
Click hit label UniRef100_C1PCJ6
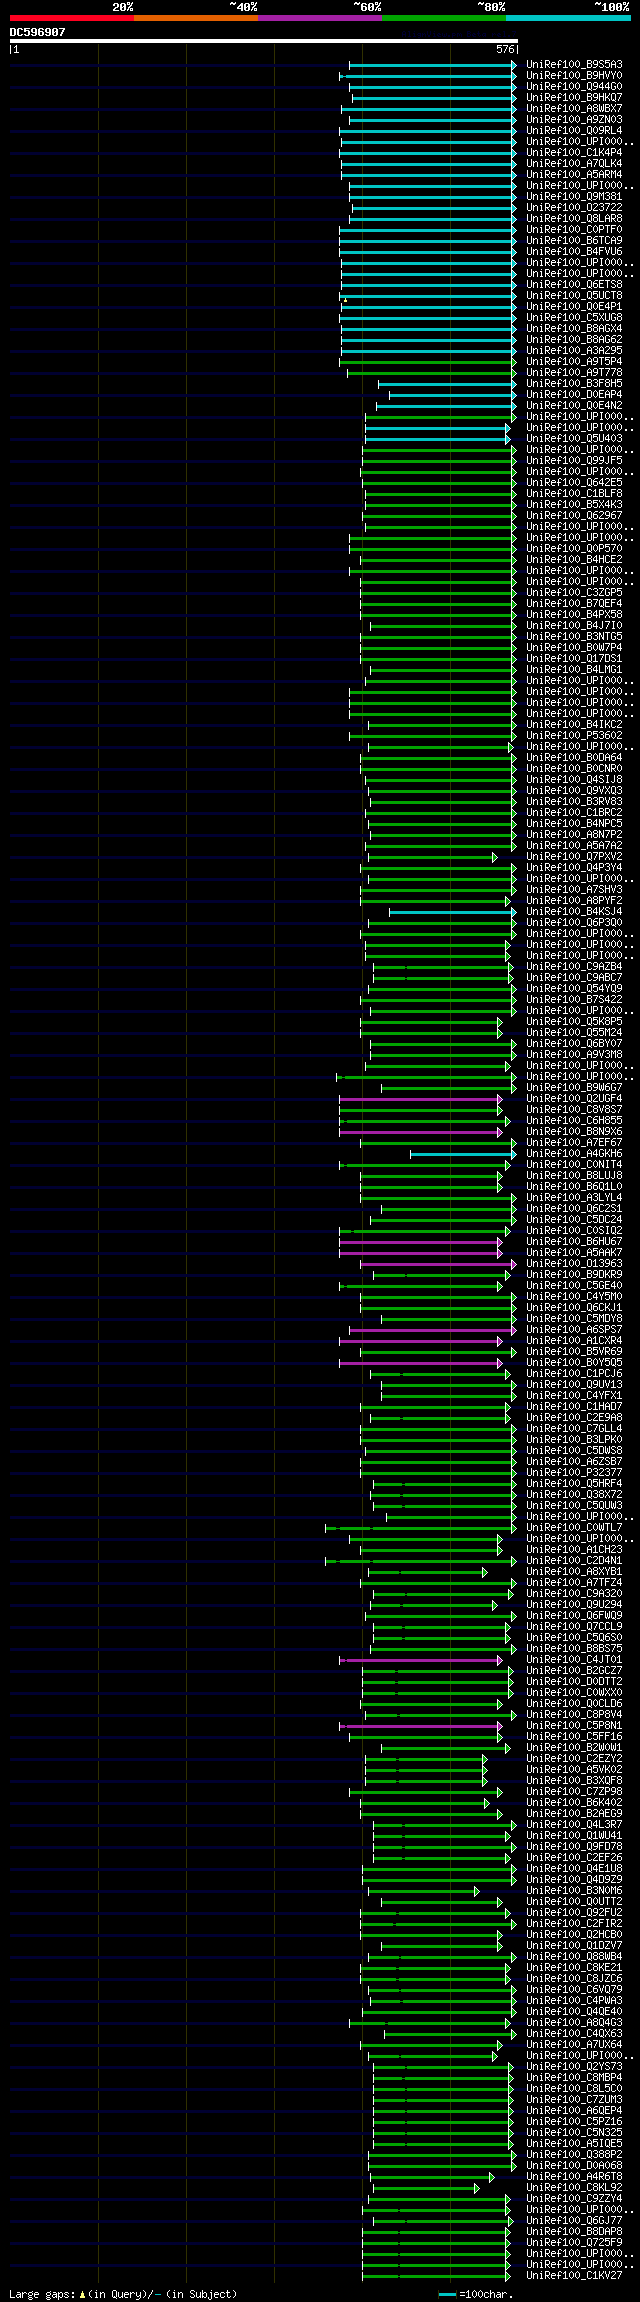[574, 1374]
